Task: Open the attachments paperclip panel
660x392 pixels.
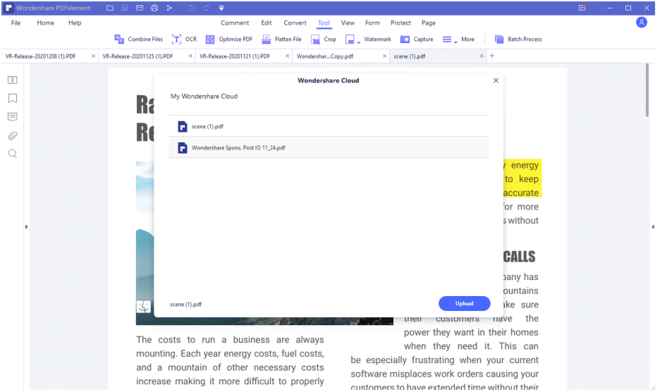Action: coord(13,136)
